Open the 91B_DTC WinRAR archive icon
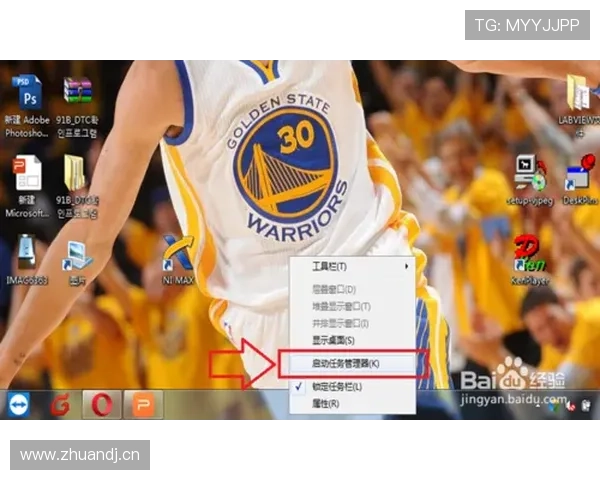Screen dimensions: 600x480 [x=78, y=91]
